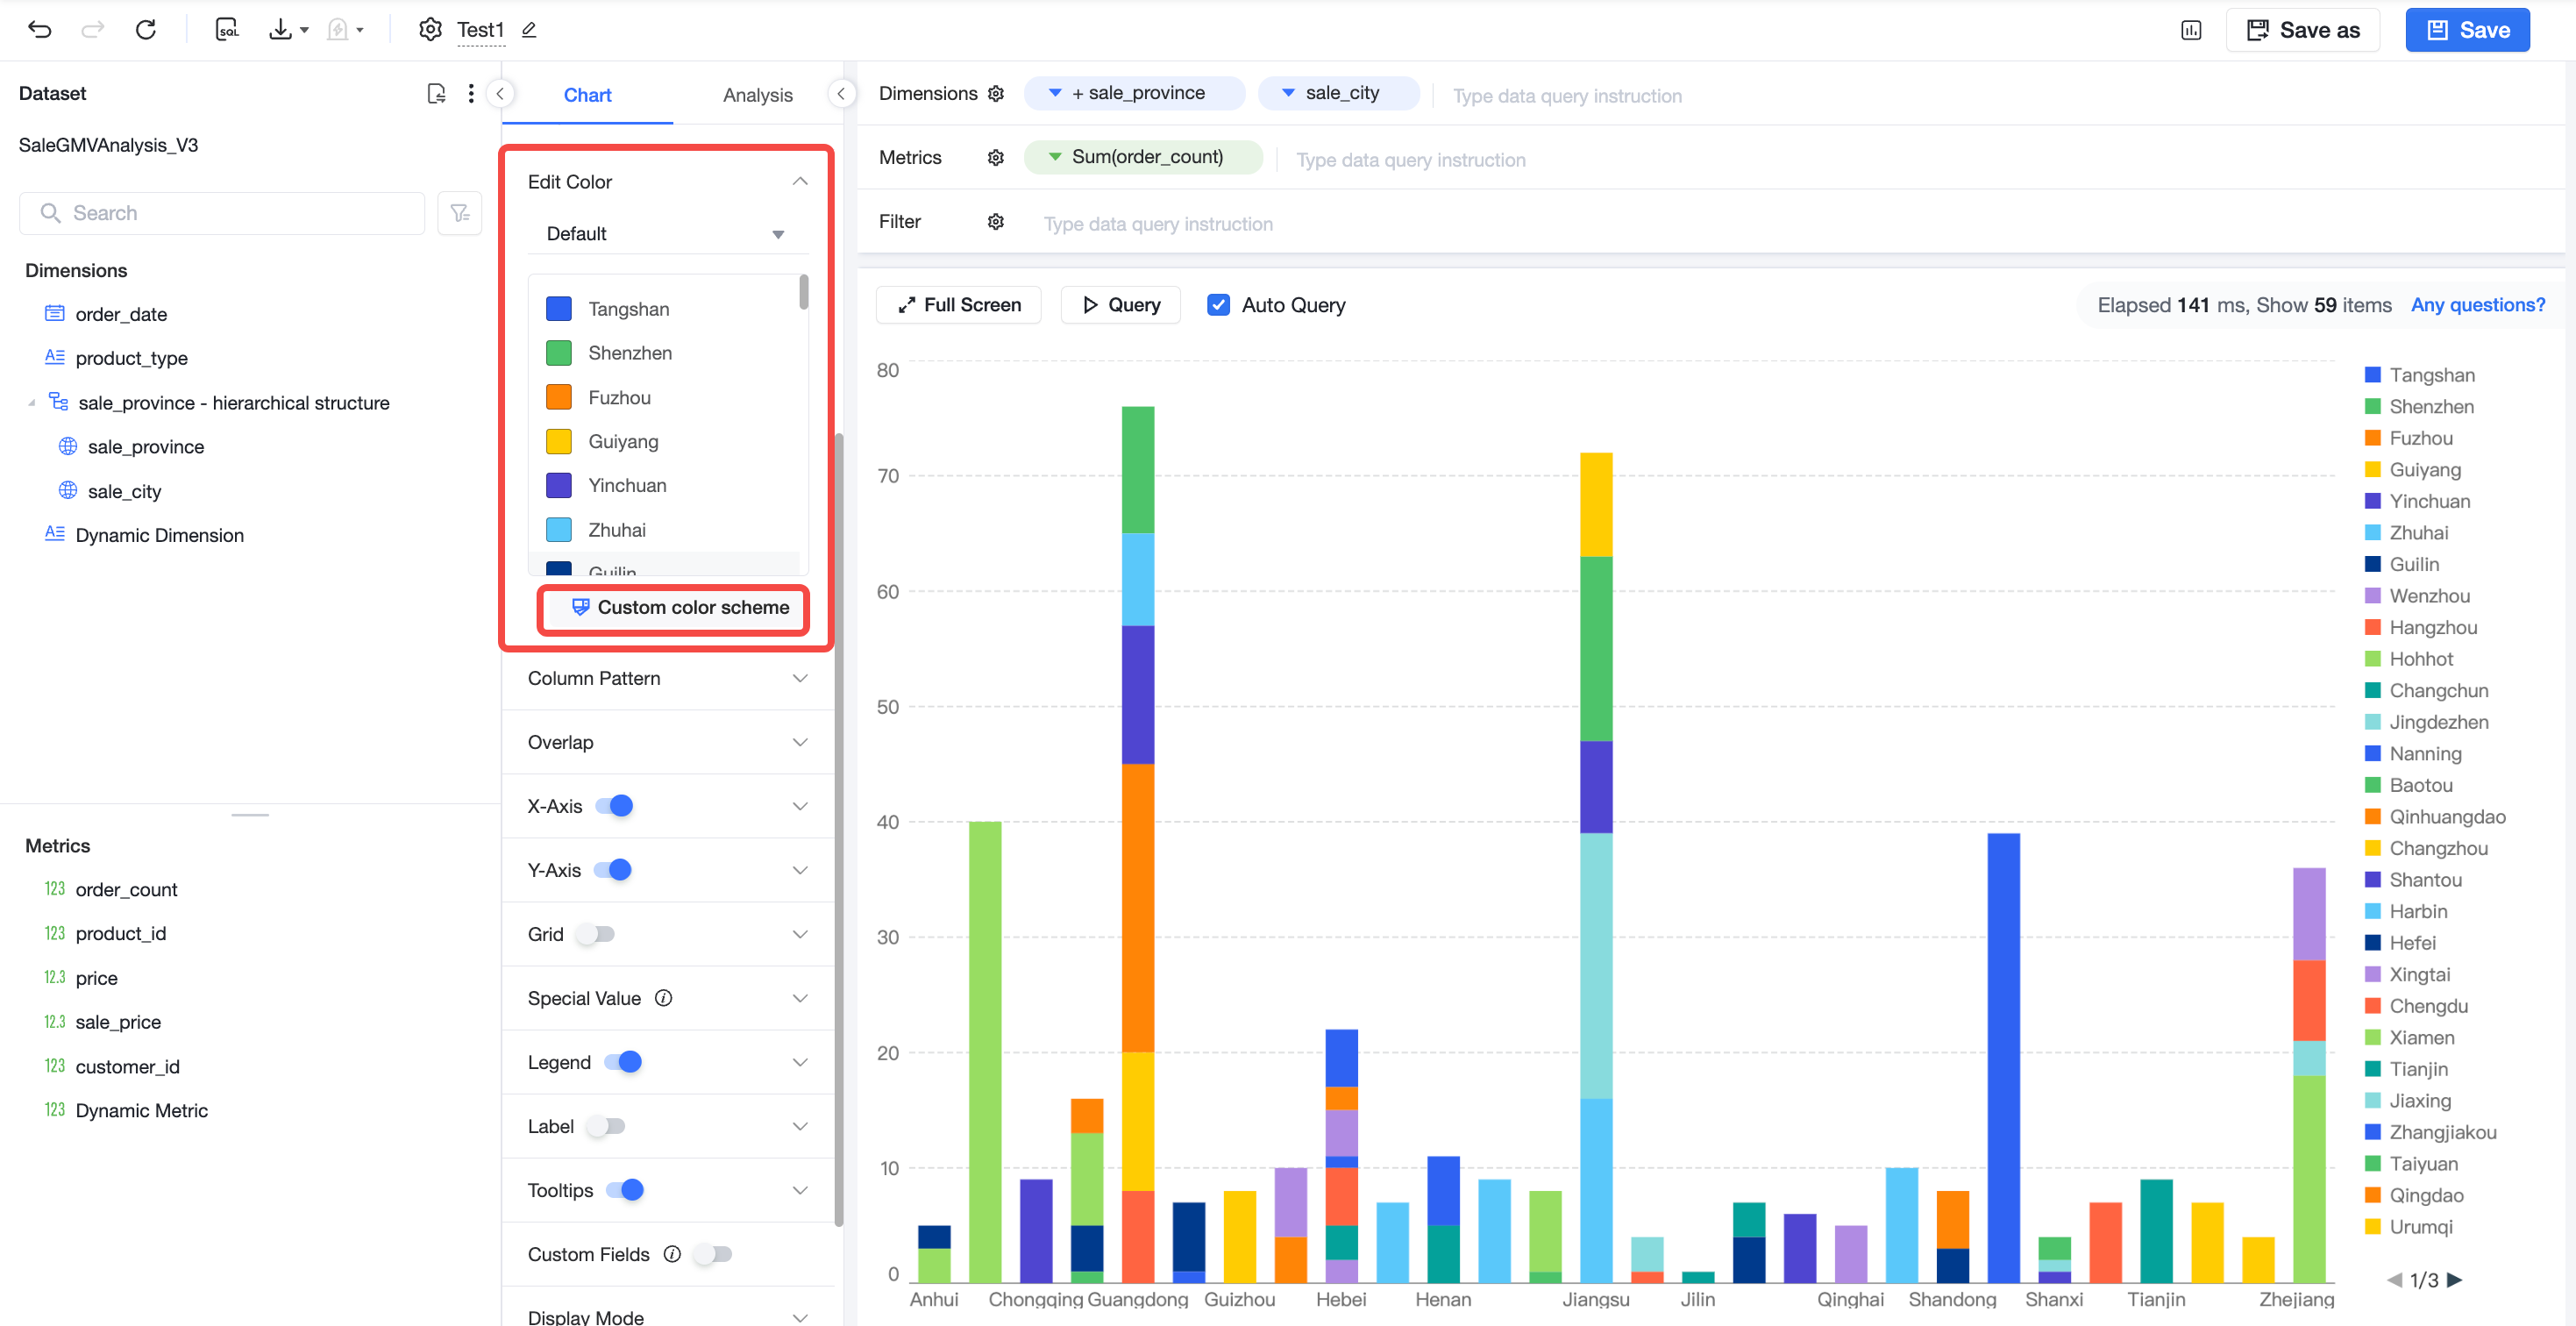Click the download icon
Image resolution: width=2576 pixels, height=1326 pixels.
[x=280, y=29]
